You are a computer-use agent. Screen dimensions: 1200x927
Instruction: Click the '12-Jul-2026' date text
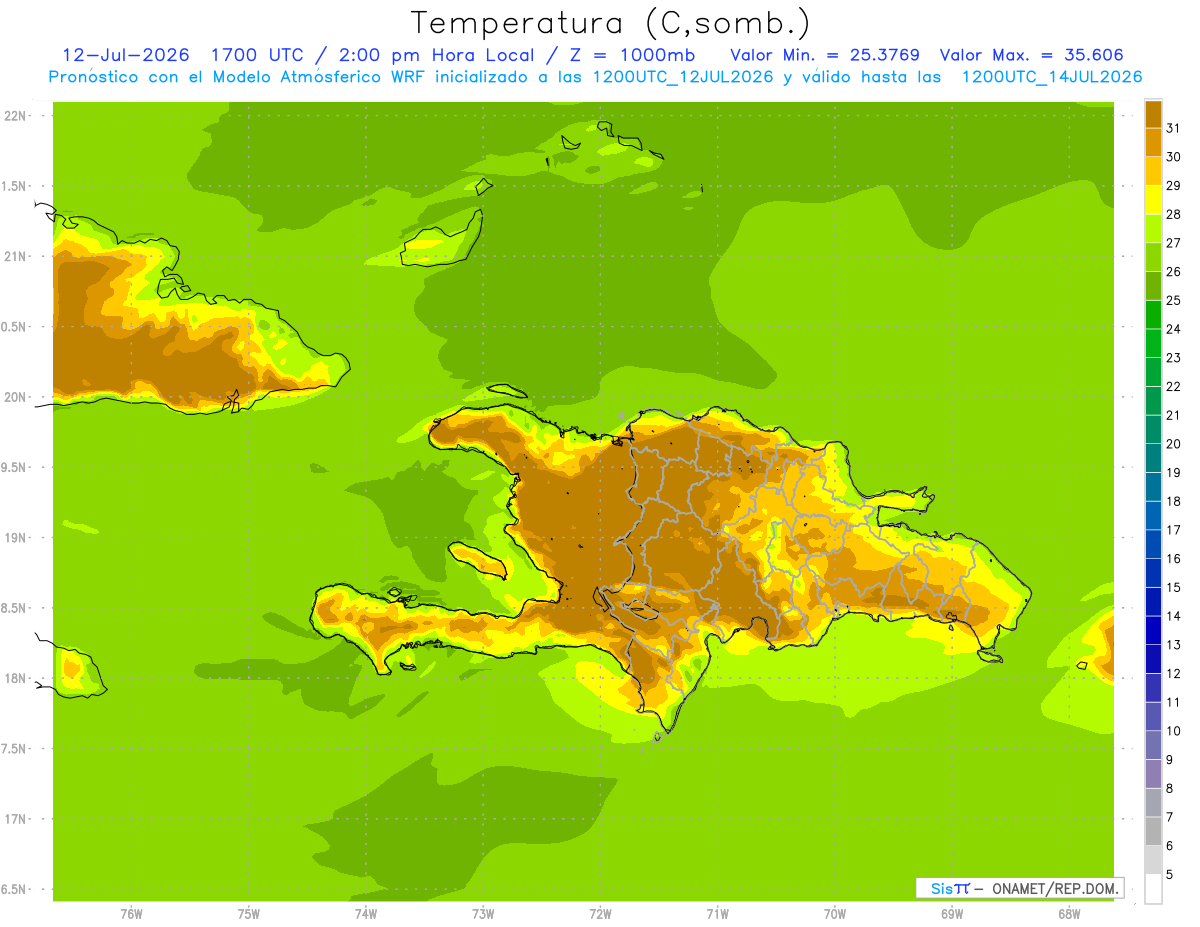pyautogui.click(x=126, y=54)
